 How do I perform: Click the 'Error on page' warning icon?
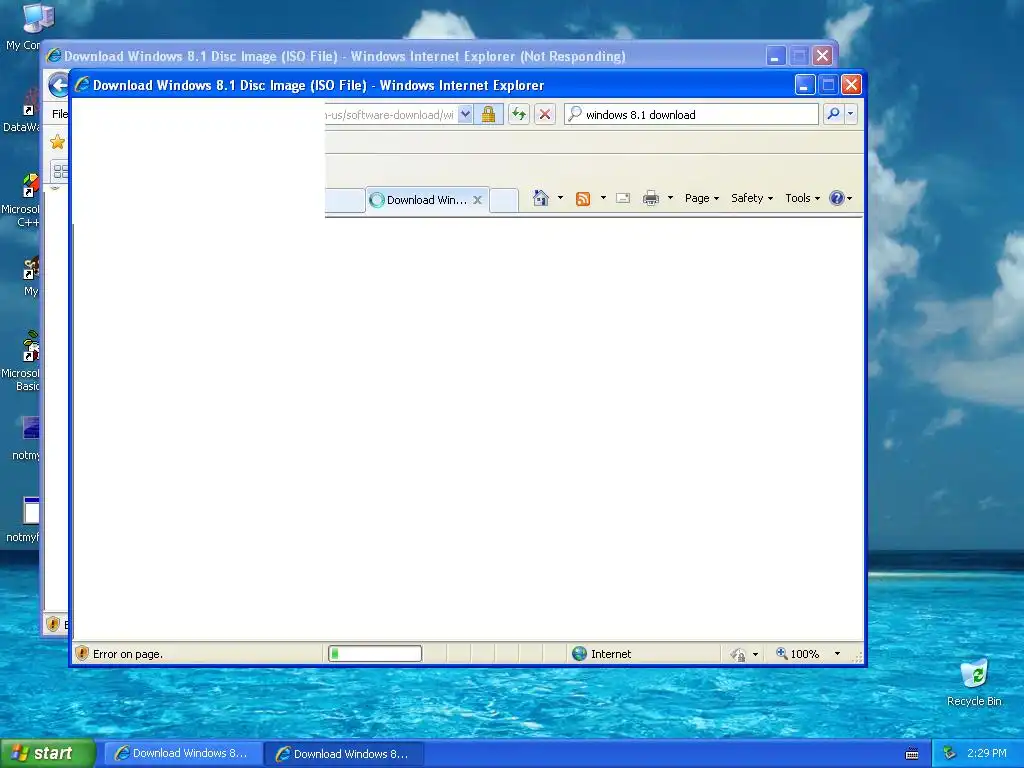82,653
